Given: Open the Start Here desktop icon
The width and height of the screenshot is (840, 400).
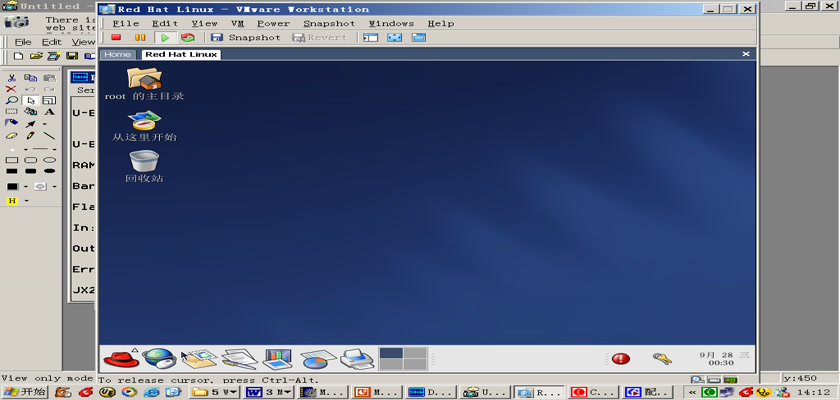Looking at the screenshot, I should (x=144, y=126).
